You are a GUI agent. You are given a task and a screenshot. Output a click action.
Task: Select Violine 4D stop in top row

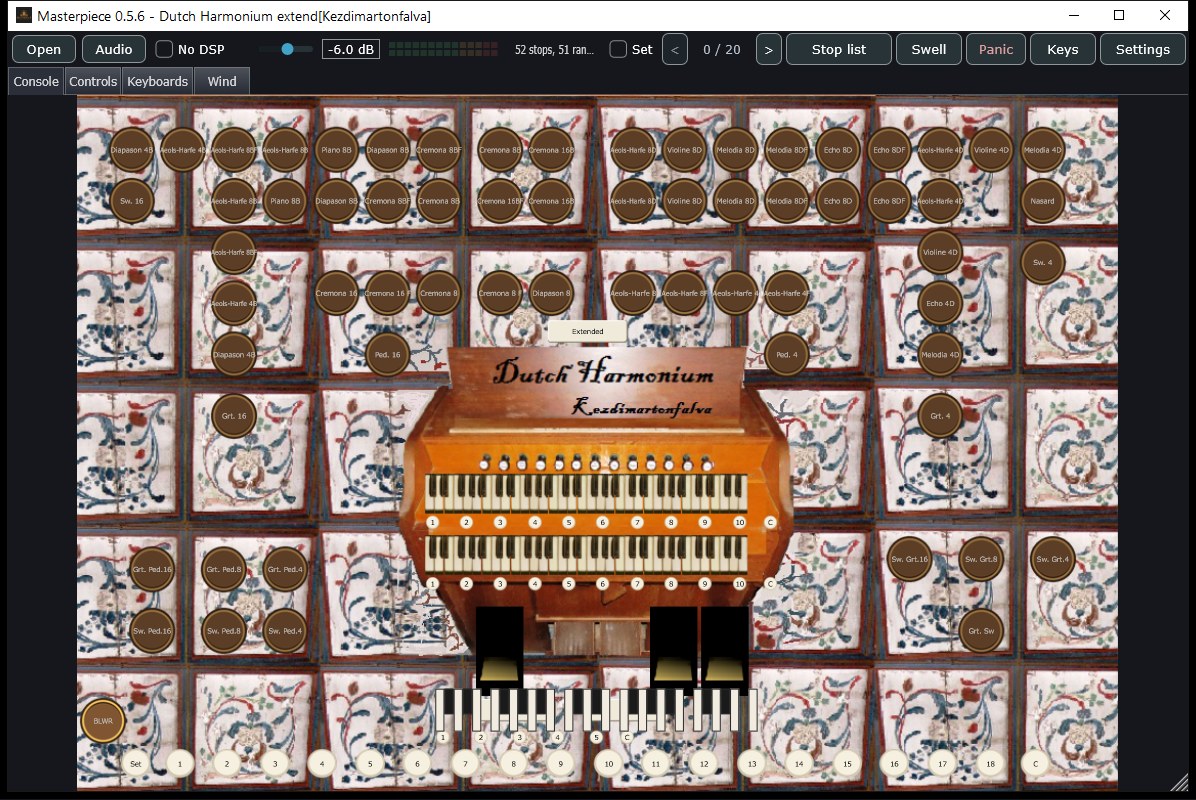[992, 150]
